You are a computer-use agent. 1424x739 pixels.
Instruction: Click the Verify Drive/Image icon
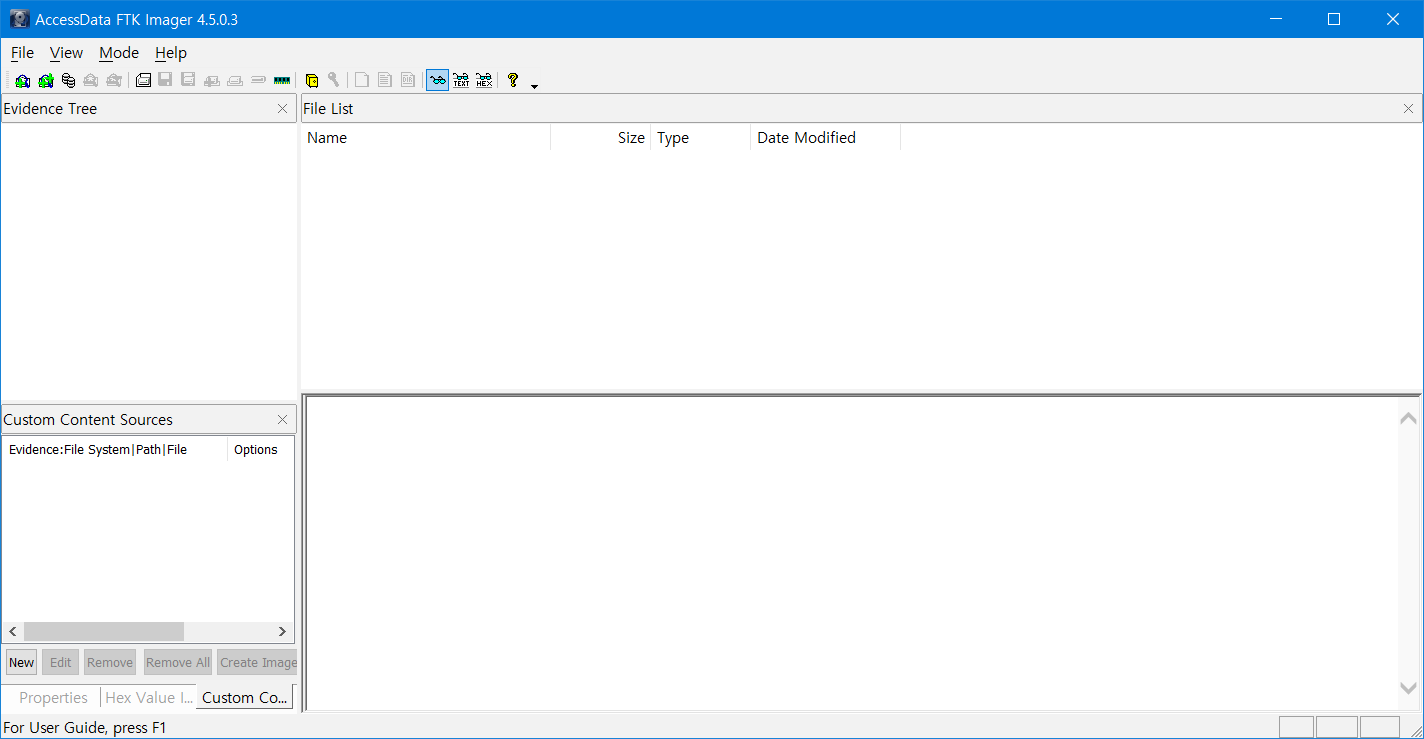[258, 81]
